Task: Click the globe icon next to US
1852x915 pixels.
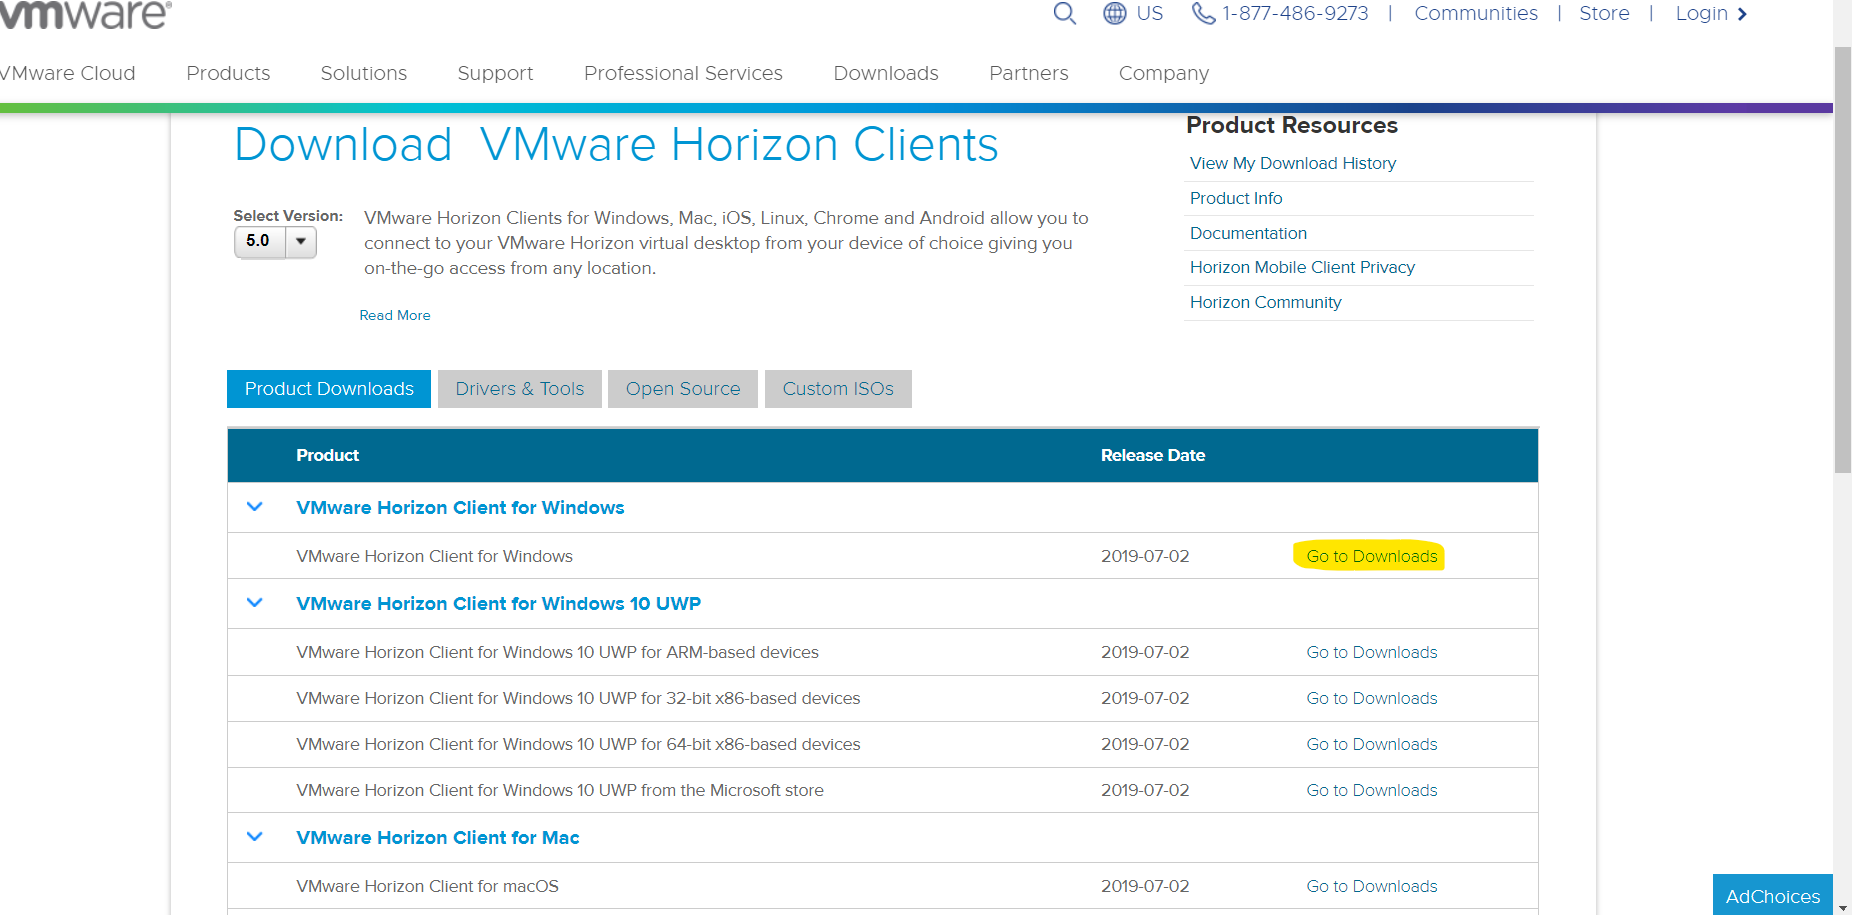Action: [1113, 13]
